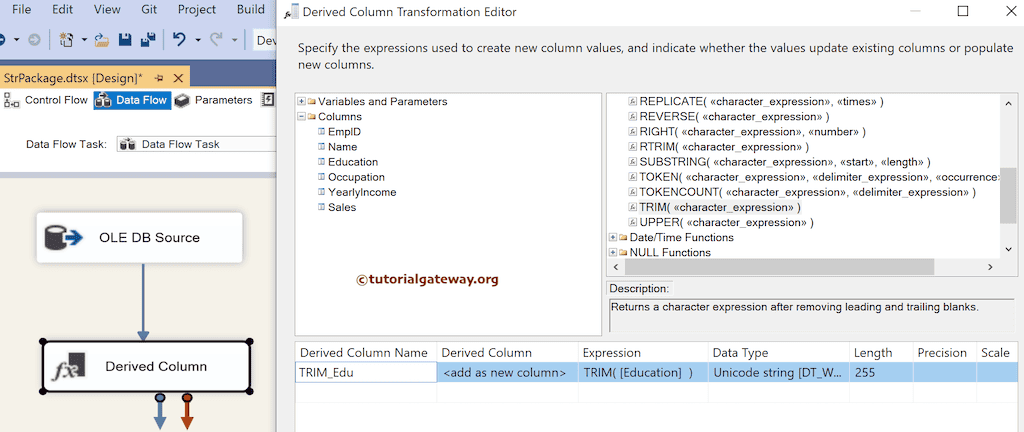Pin the StrPackage.dtsx design tab
The width and height of the screenshot is (1024, 432).
(159, 78)
